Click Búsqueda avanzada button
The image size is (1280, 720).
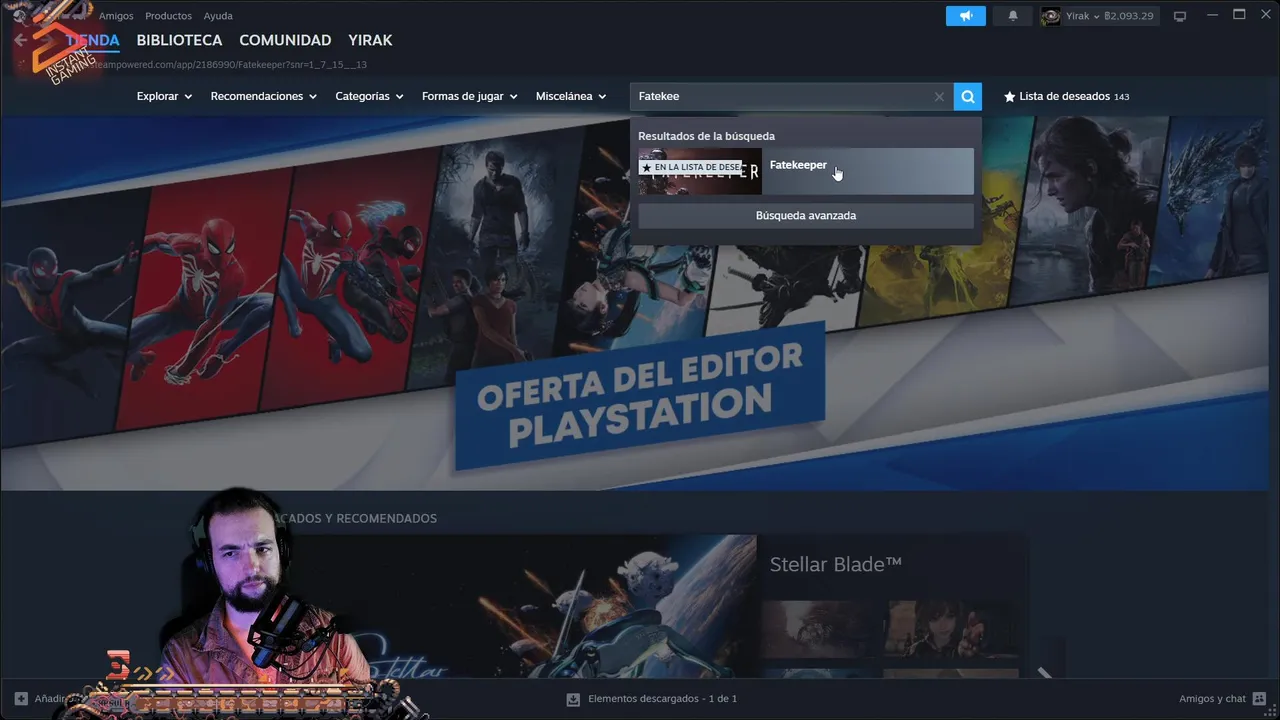coord(806,215)
